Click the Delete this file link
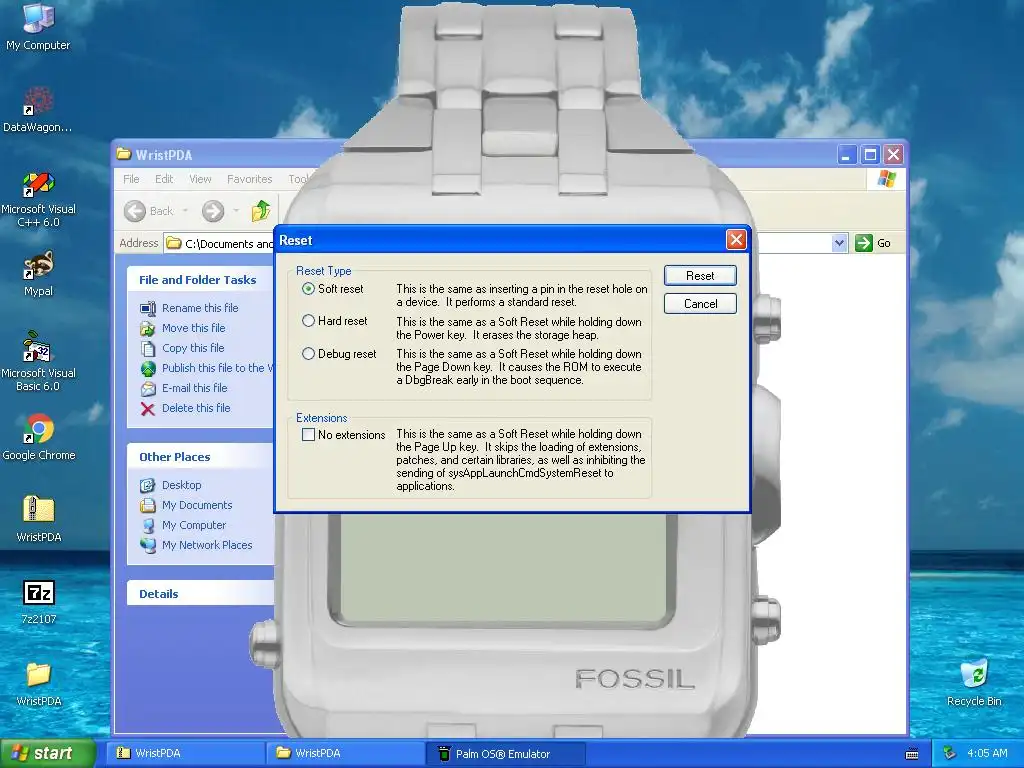This screenshot has width=1024, height=768. click(196, 408)
